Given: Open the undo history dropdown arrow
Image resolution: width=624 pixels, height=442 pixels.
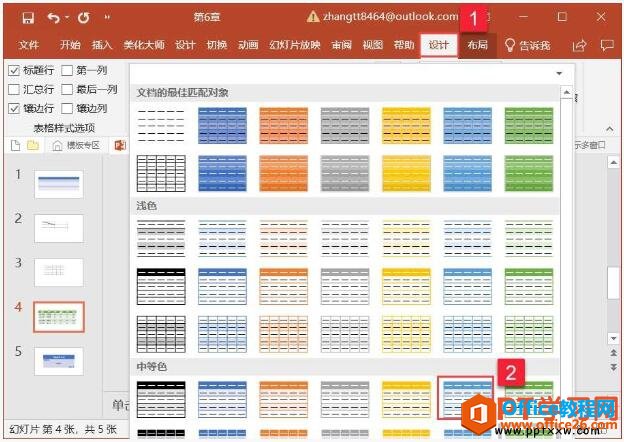Looking at the screenshot, I should [x=67, y=17].
